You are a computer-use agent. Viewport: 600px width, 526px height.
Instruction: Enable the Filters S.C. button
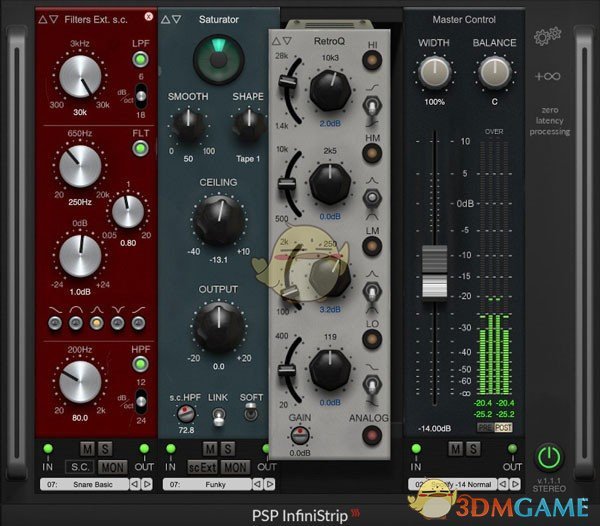[80, 467]
